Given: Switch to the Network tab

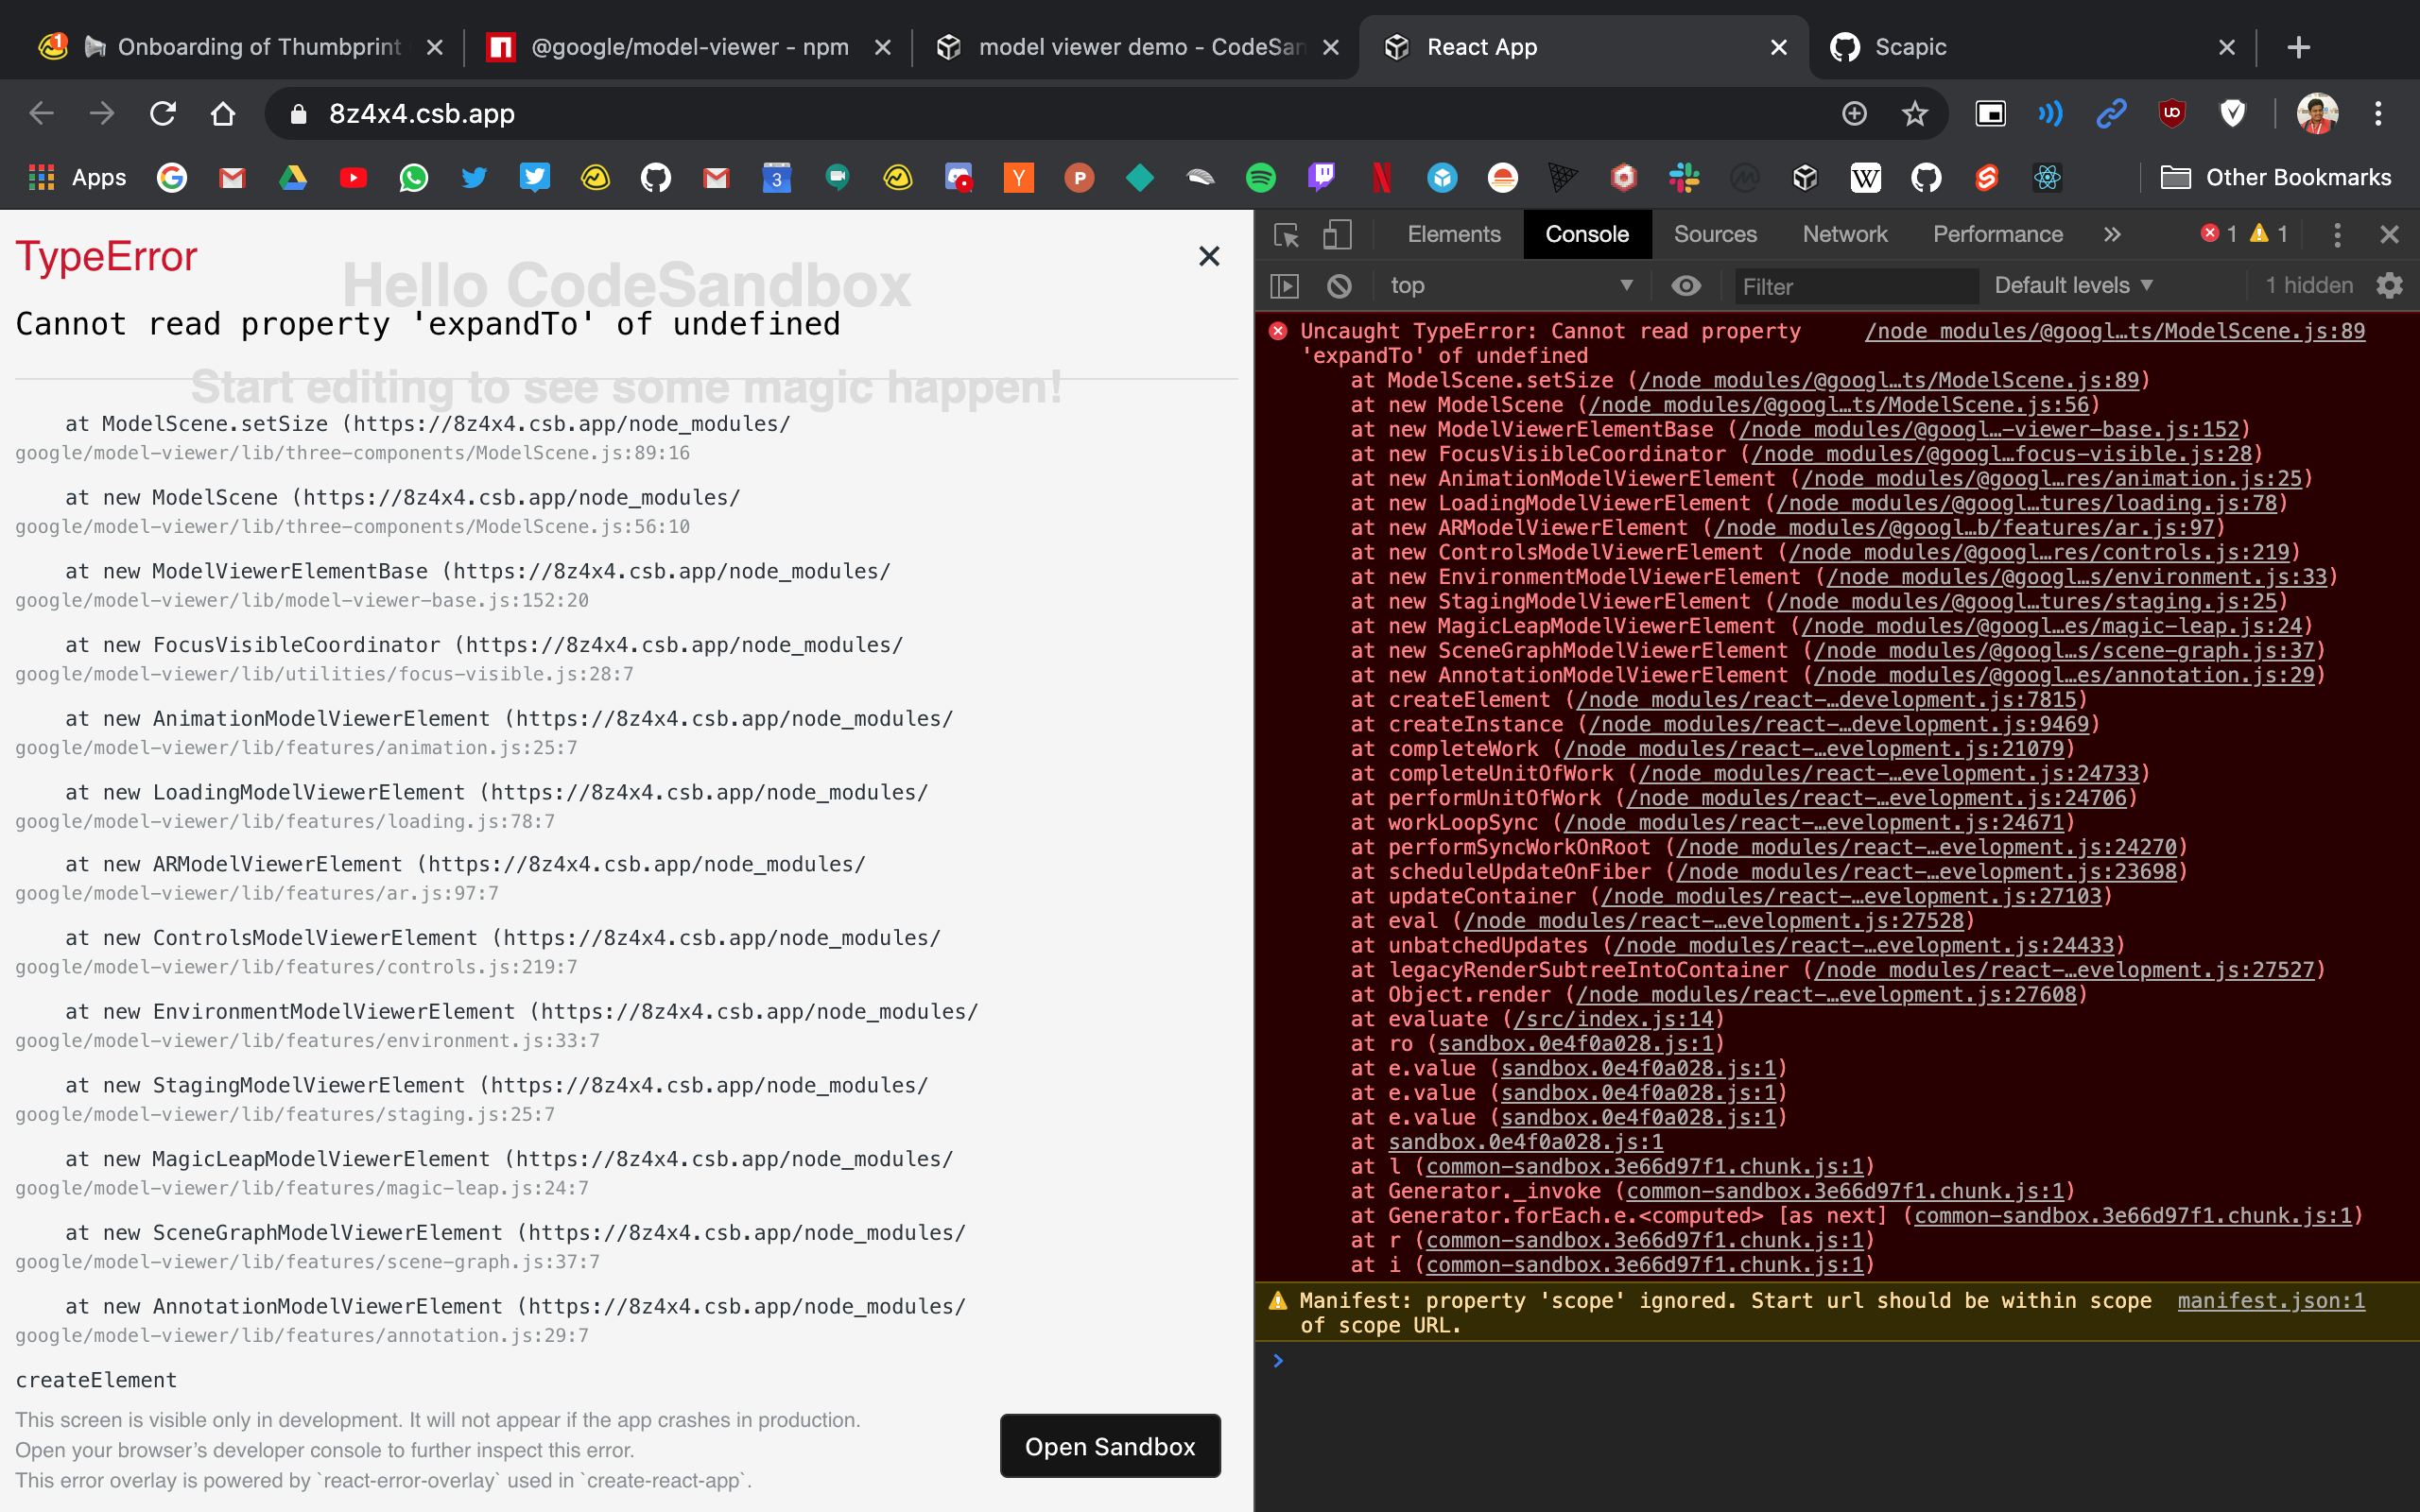Looking at the screenshot, I should click(1844, 234).
